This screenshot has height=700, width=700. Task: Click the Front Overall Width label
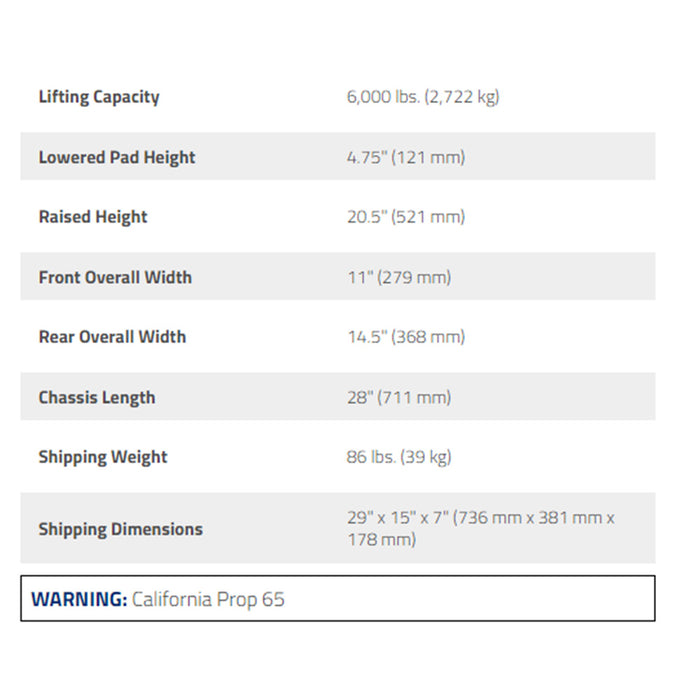tap(115, 277)
